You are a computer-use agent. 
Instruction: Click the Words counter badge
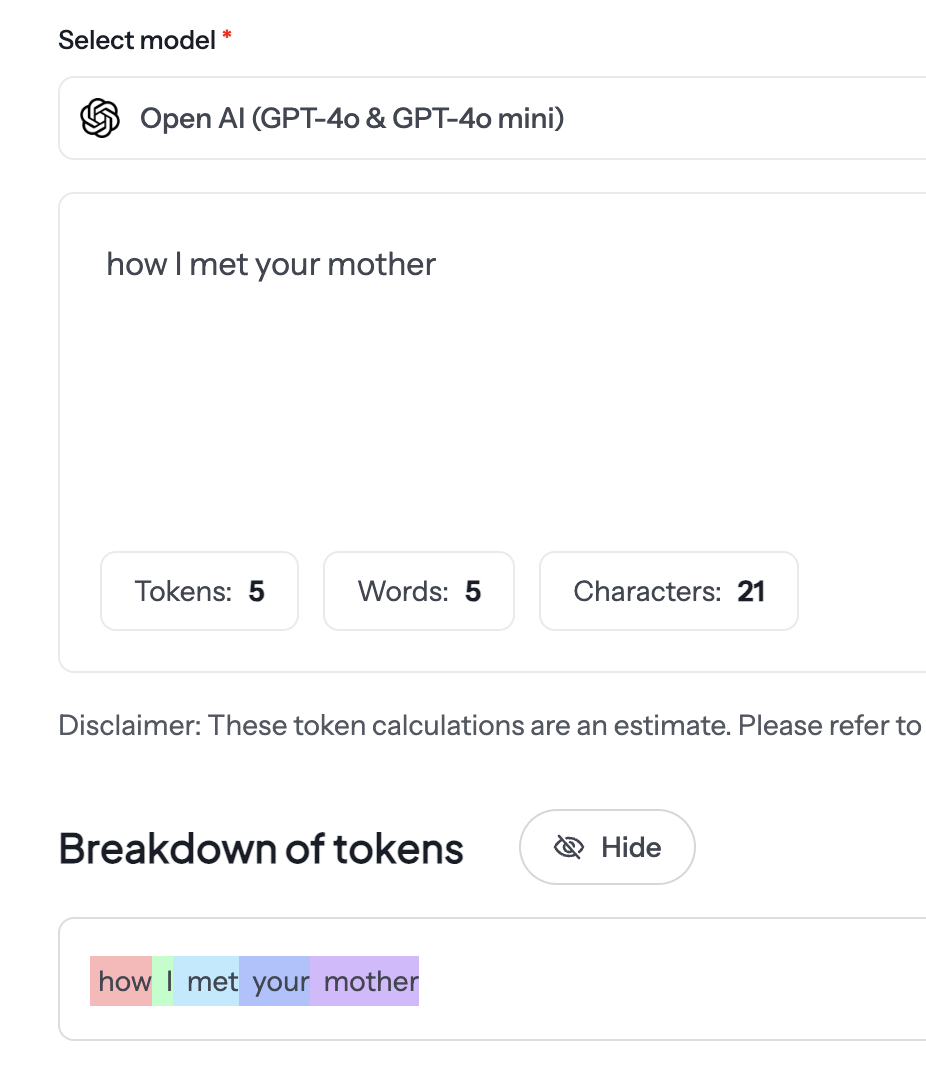pyautogui.click(x=418, y=591)
